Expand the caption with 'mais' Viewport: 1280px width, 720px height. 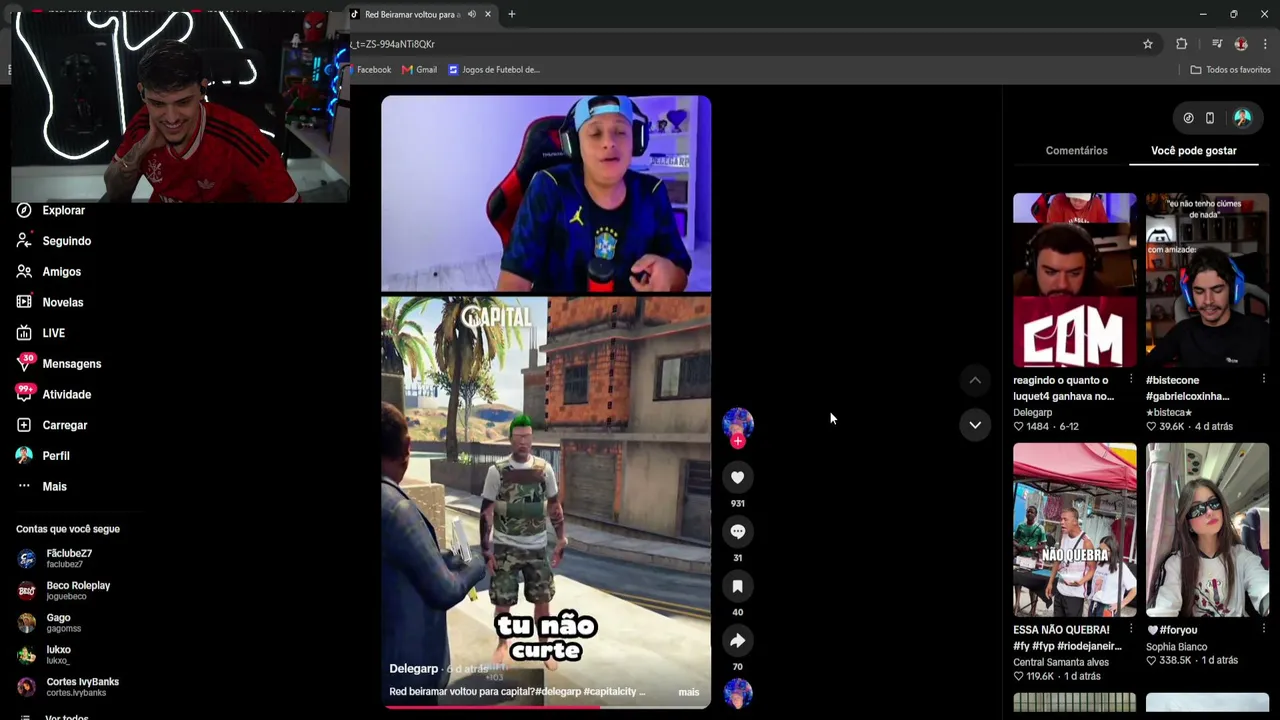coord(689,692)
